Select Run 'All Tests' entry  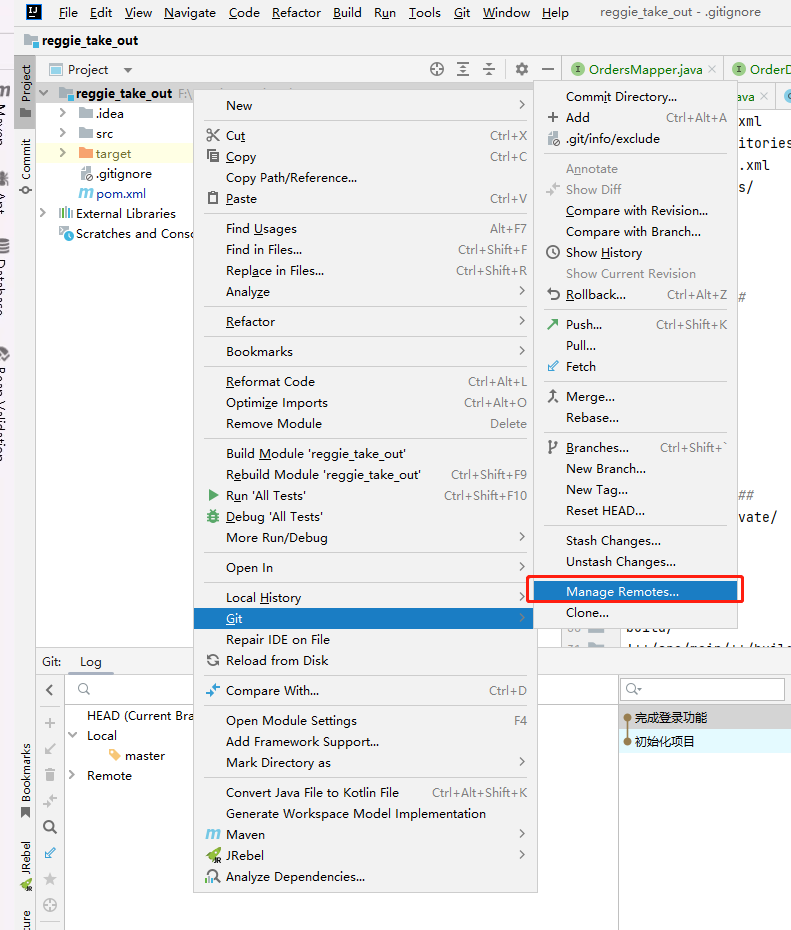coord(365,496)
